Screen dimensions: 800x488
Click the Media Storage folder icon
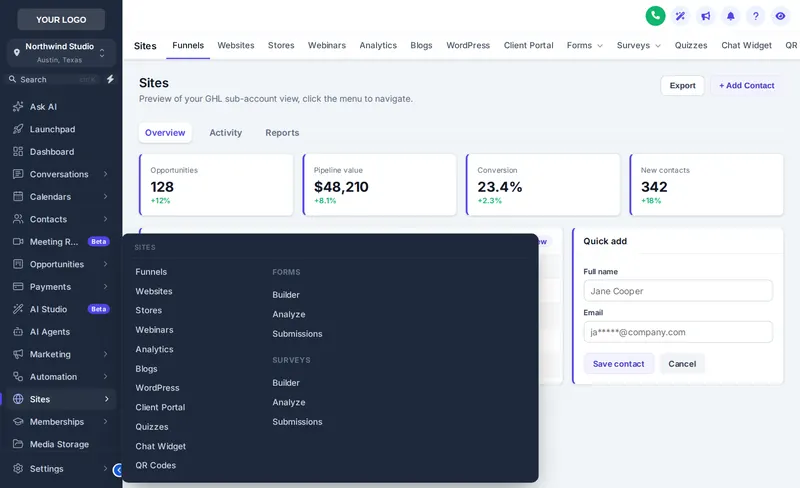(x=18, y=444)
